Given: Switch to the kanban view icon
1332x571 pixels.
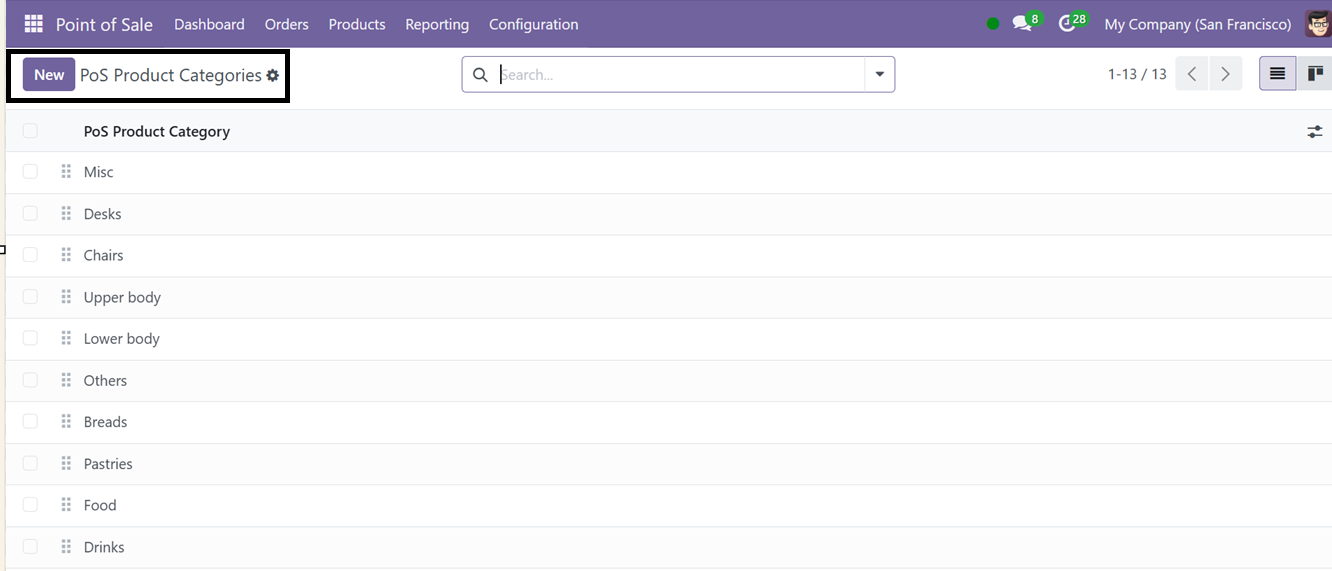Looking at the screenshot, I should click(1315, 74).
